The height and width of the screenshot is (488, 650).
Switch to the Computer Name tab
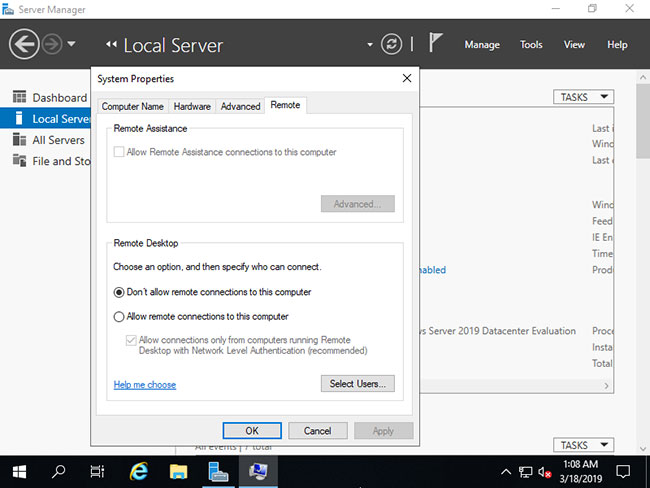133,107
